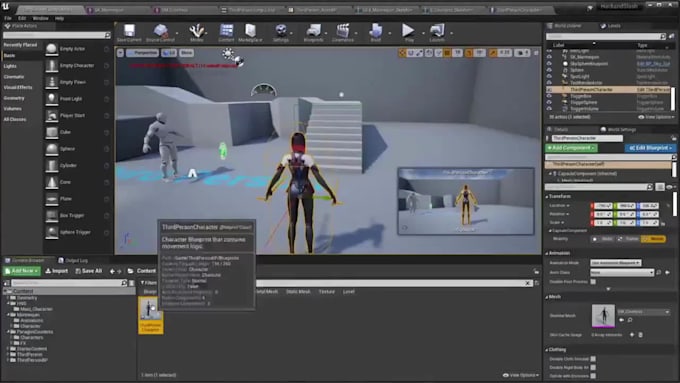Select Sphere Trigger in Place Actors
The image size is (680, 383).
78,232
